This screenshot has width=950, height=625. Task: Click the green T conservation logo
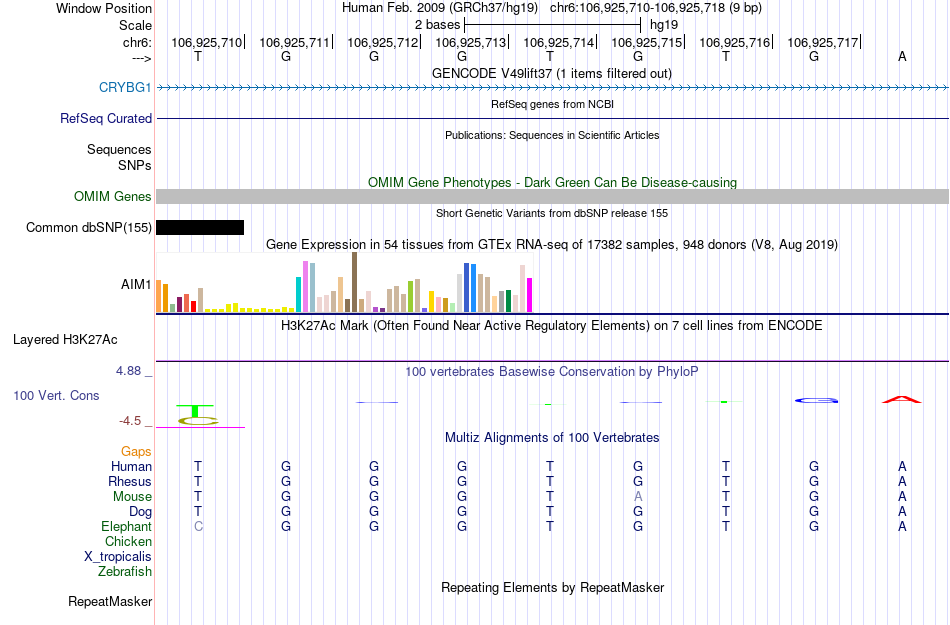195,411
